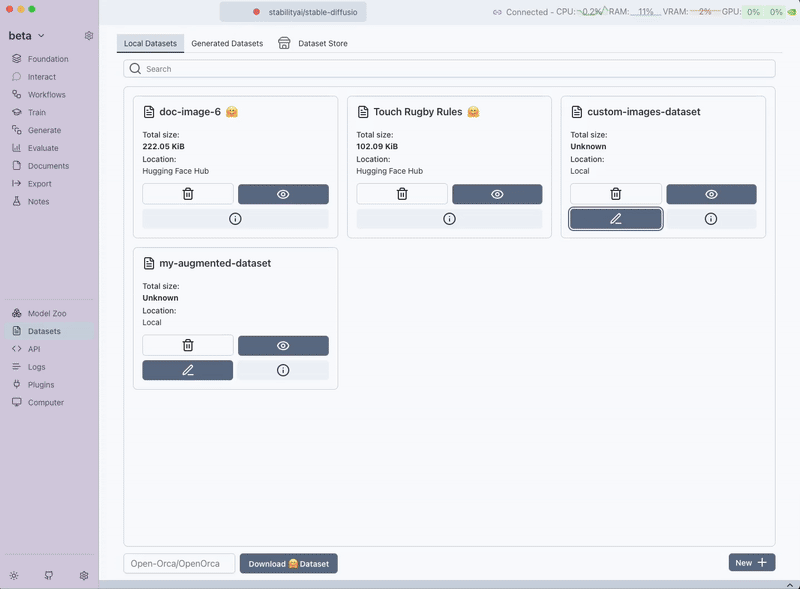Edit the my-augmented-dataset
The image size is (800, 589).
[188, 370]
